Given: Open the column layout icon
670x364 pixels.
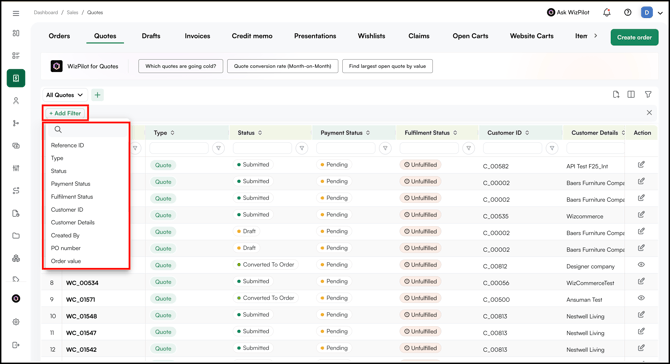Looking at the screenshot, I should click(x=631, y=94).
